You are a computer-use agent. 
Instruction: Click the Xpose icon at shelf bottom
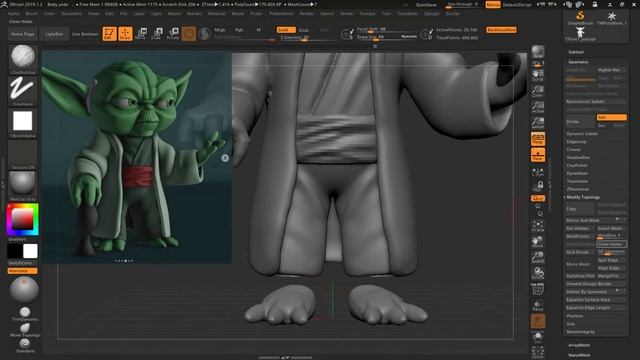tap(538, 352)
